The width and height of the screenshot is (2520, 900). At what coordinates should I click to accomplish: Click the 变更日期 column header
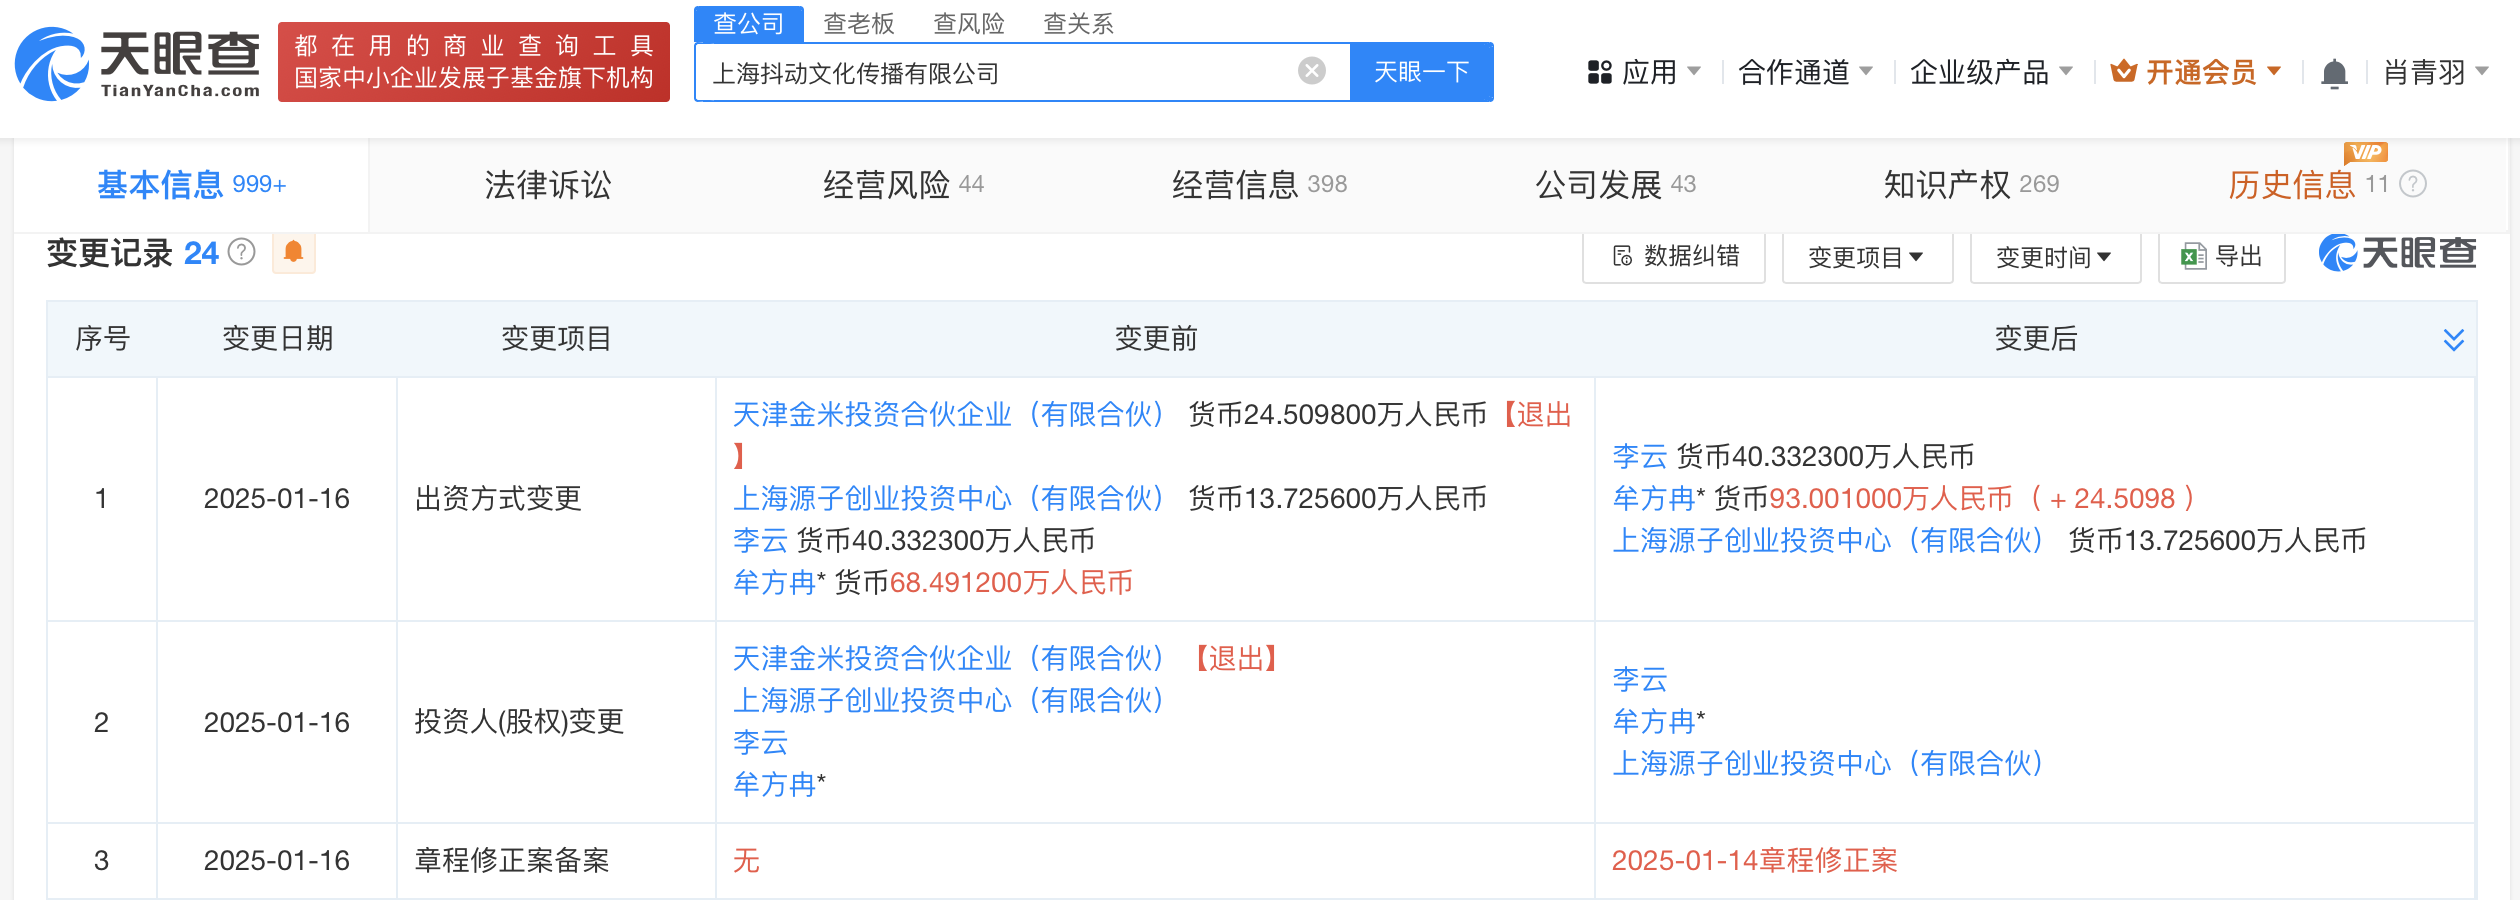(277, 339)
